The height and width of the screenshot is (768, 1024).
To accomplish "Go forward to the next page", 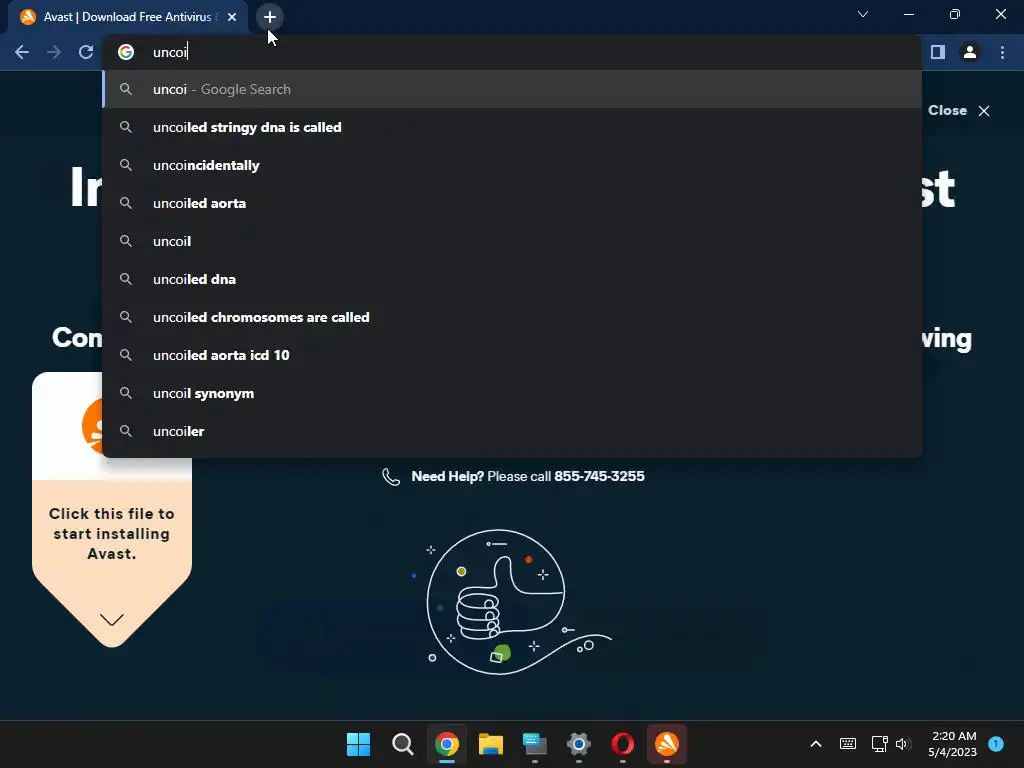I will 54,52.
